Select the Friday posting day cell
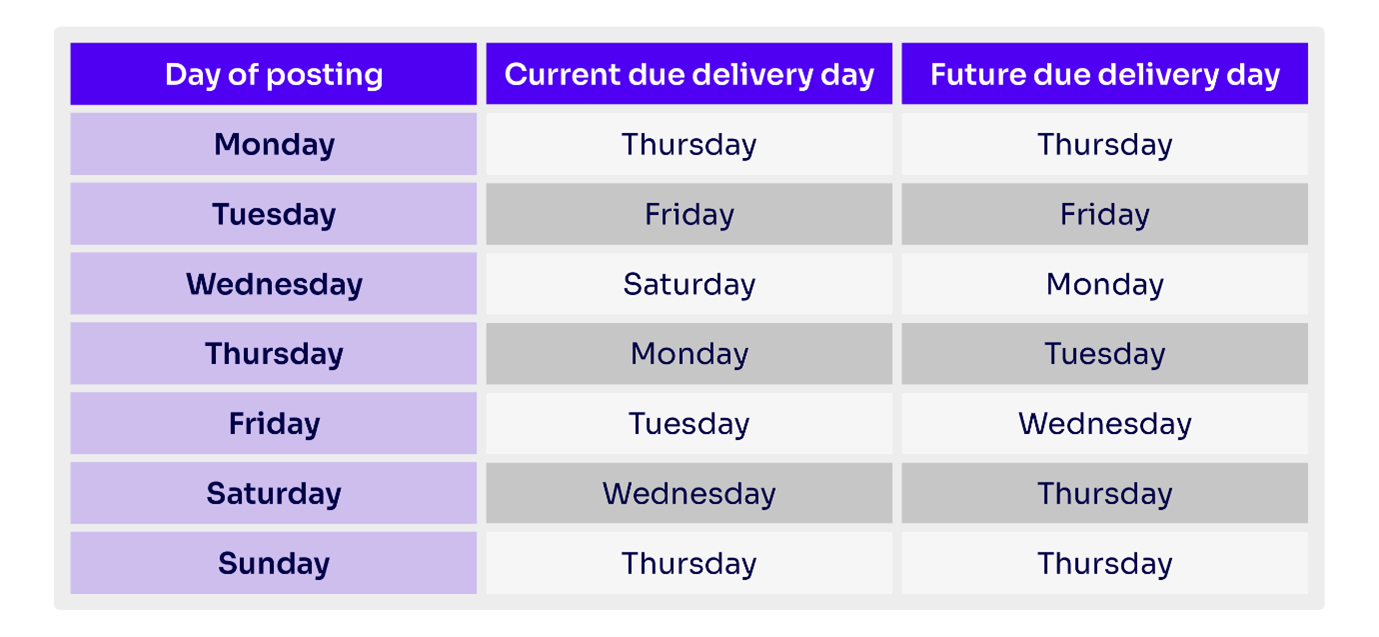This screenshot has width=1379, height=637. click(x=273, y=423)
